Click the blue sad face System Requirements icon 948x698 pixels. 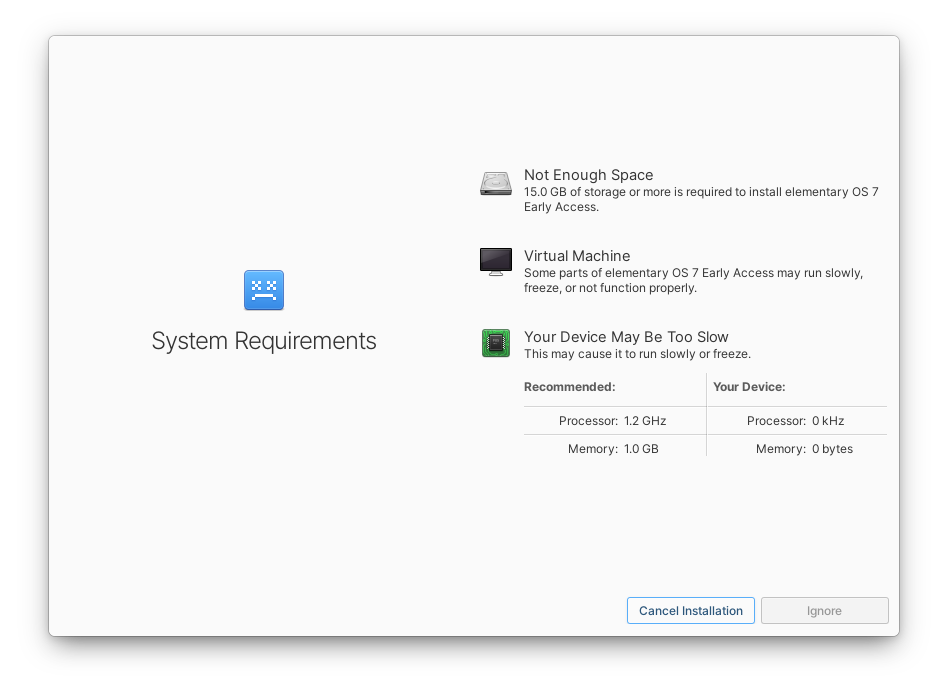[263, 290]
